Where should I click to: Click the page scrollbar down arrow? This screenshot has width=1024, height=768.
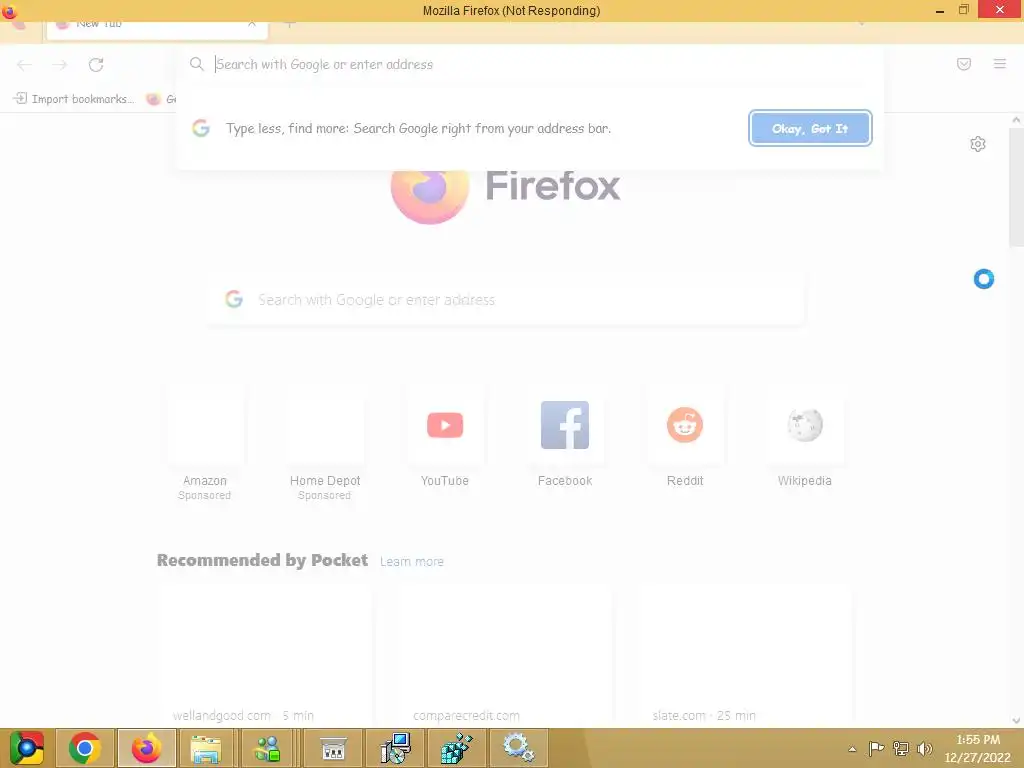click(1016, 721)
